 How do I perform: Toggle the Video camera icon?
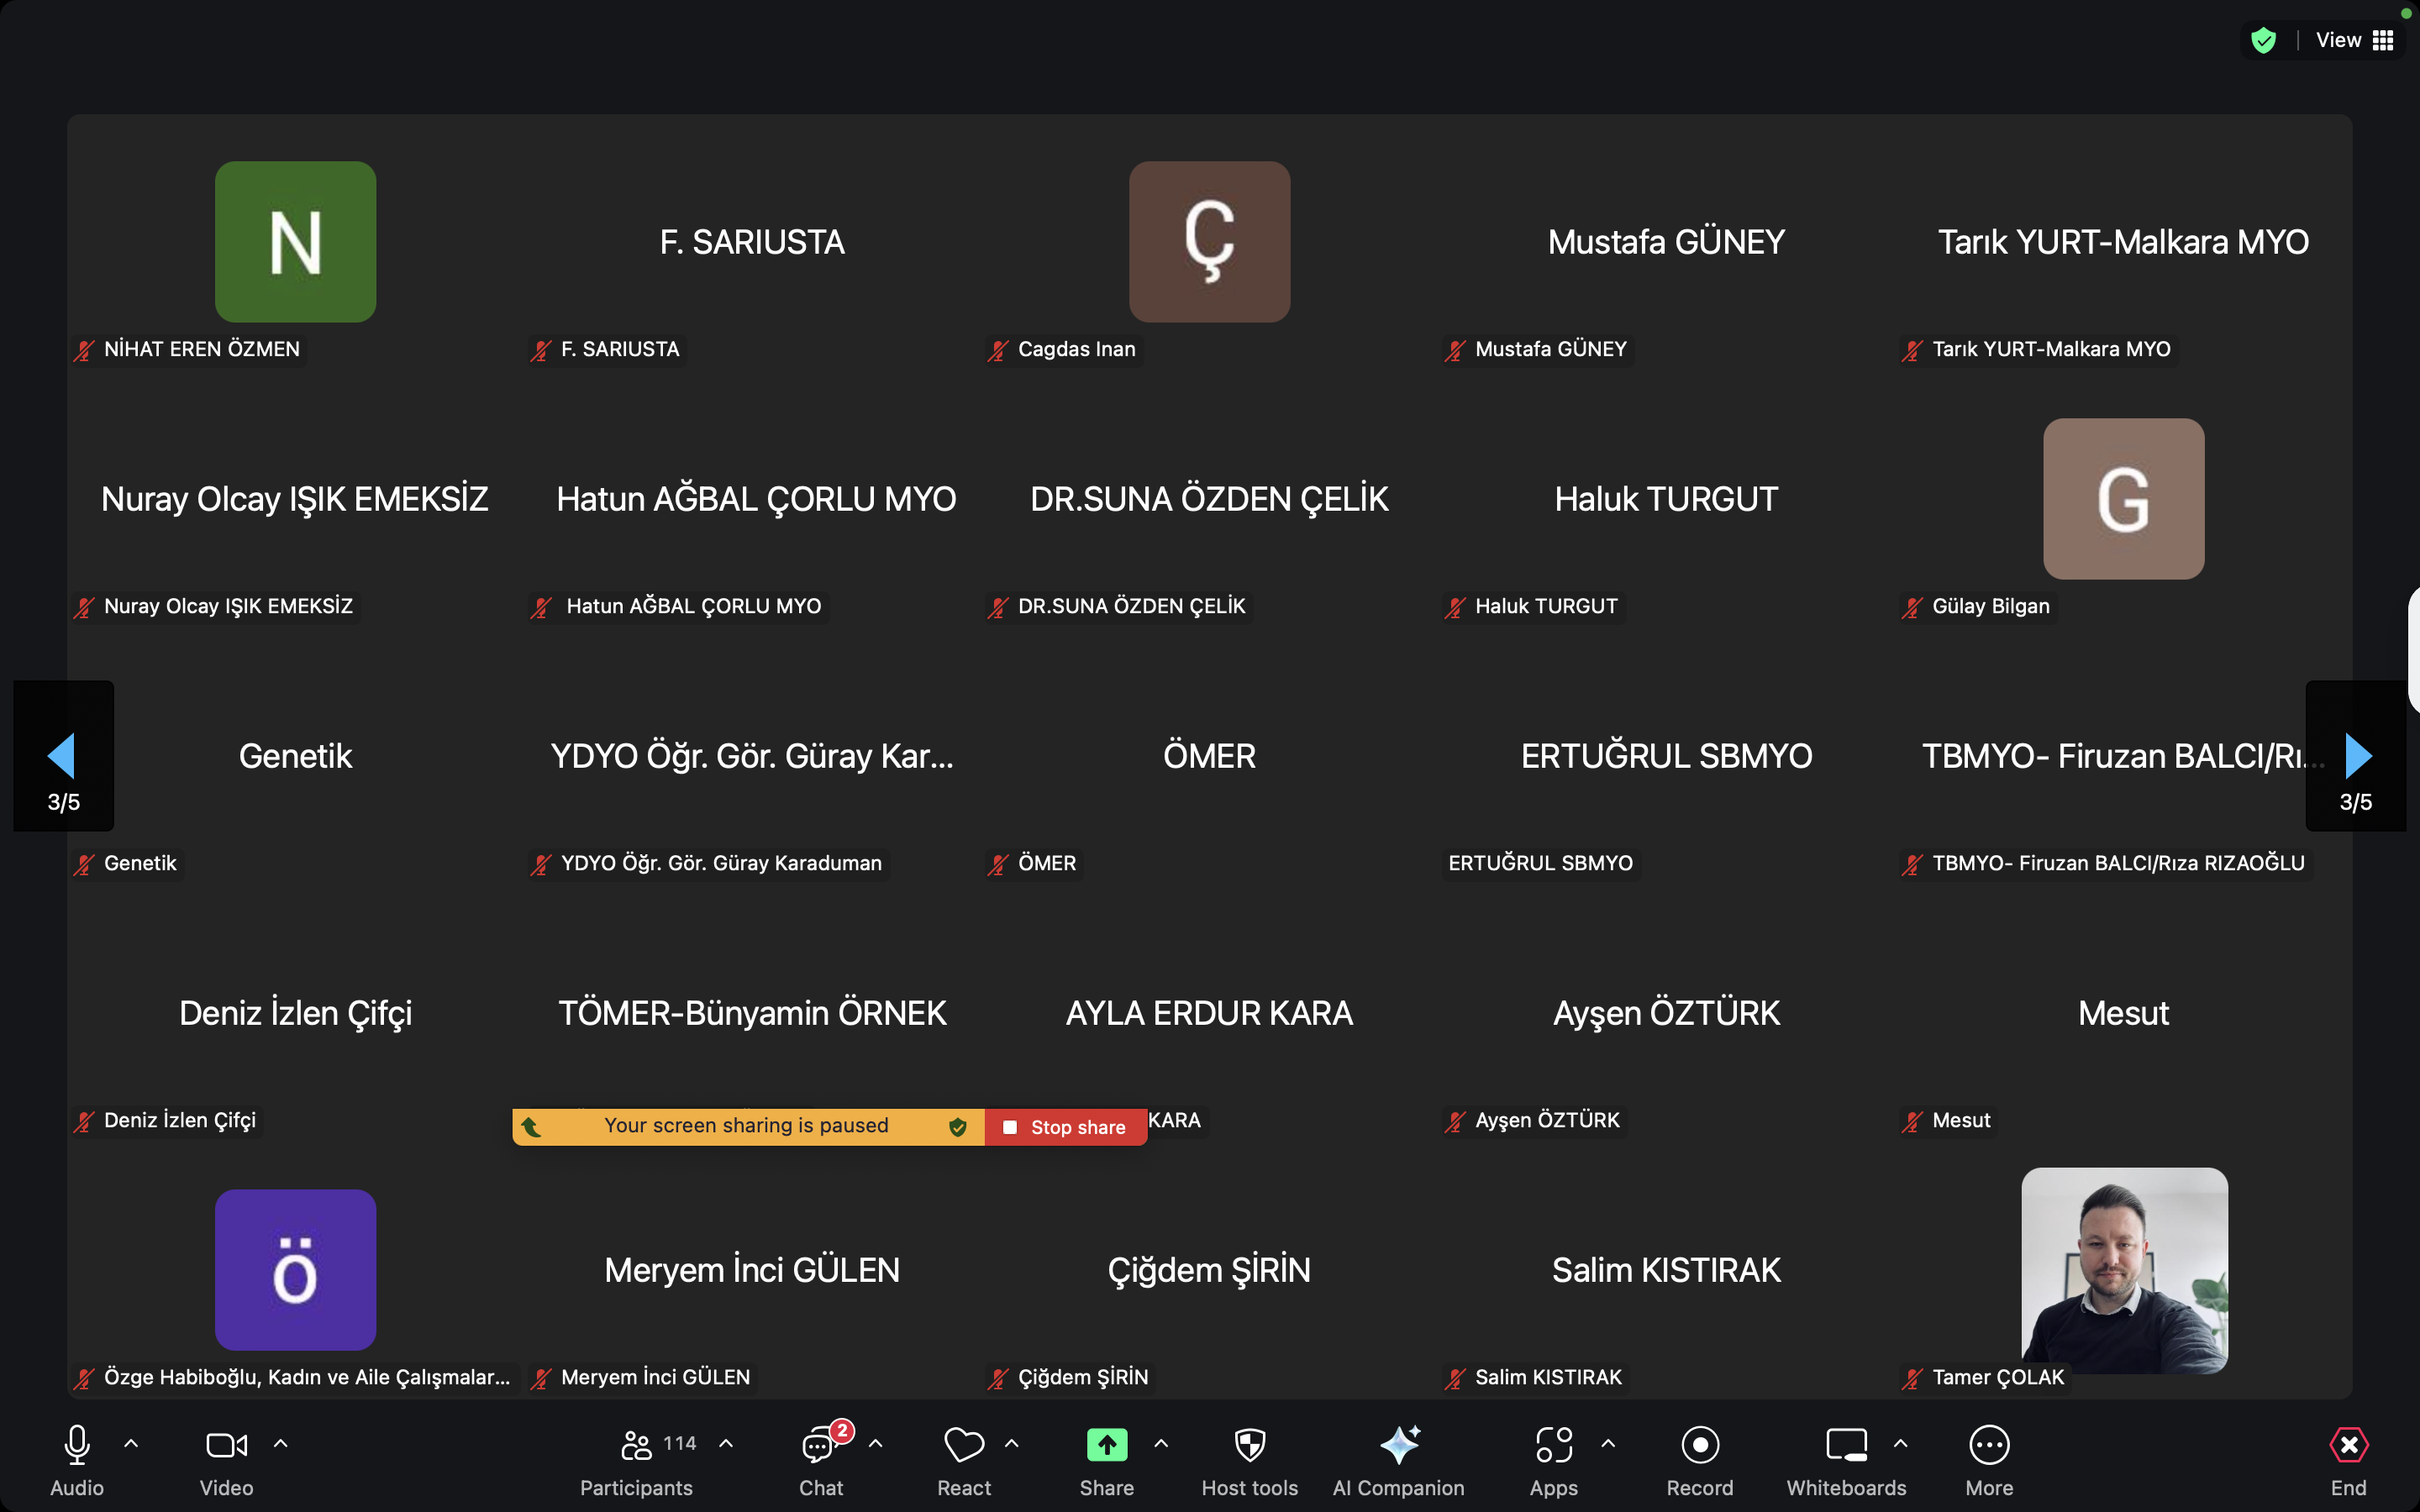pos(226,1445)
